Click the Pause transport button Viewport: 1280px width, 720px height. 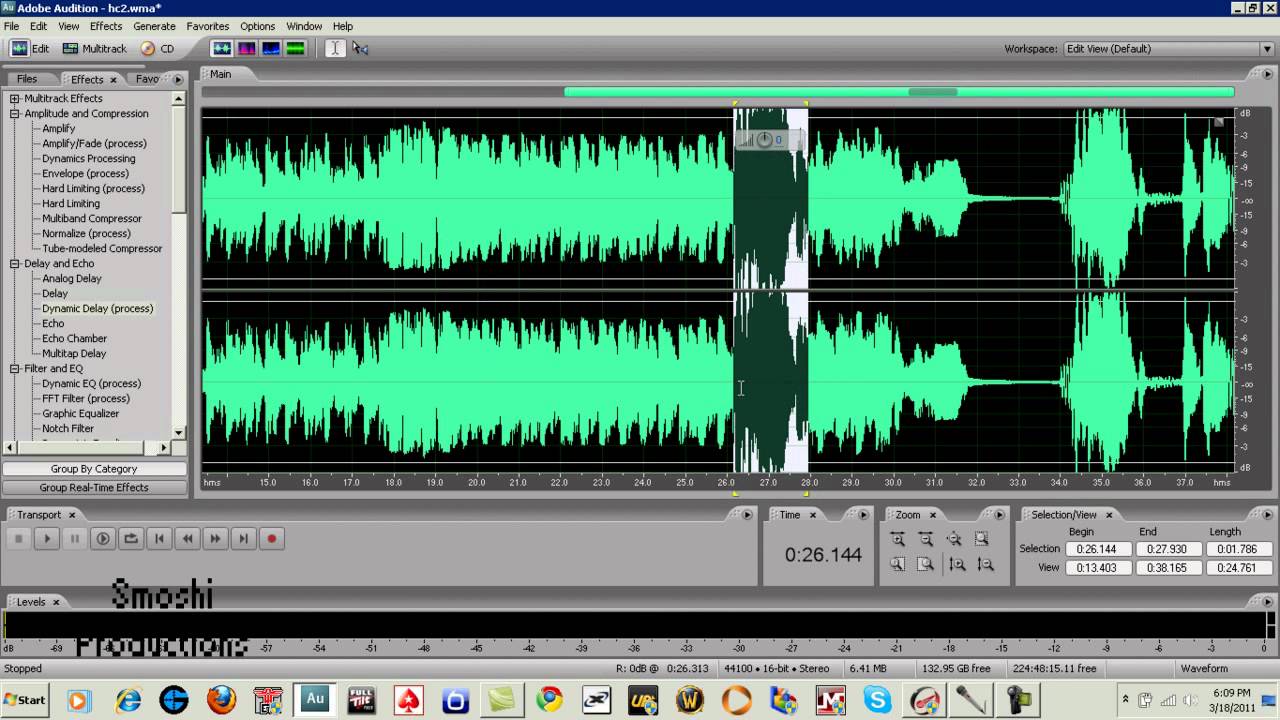74,538
